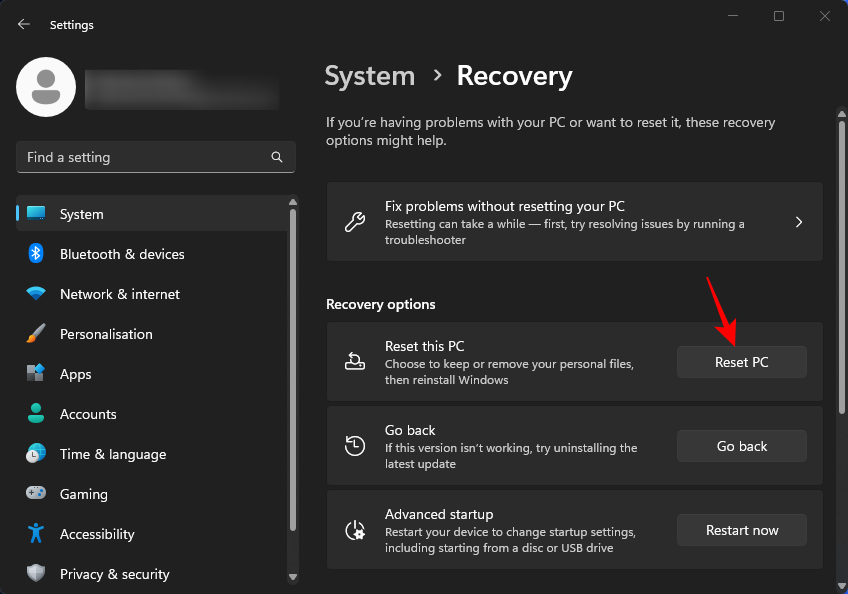Click the Reset PC button
Image resolution: width=848 pixels, height=594 pixels.
741,362
